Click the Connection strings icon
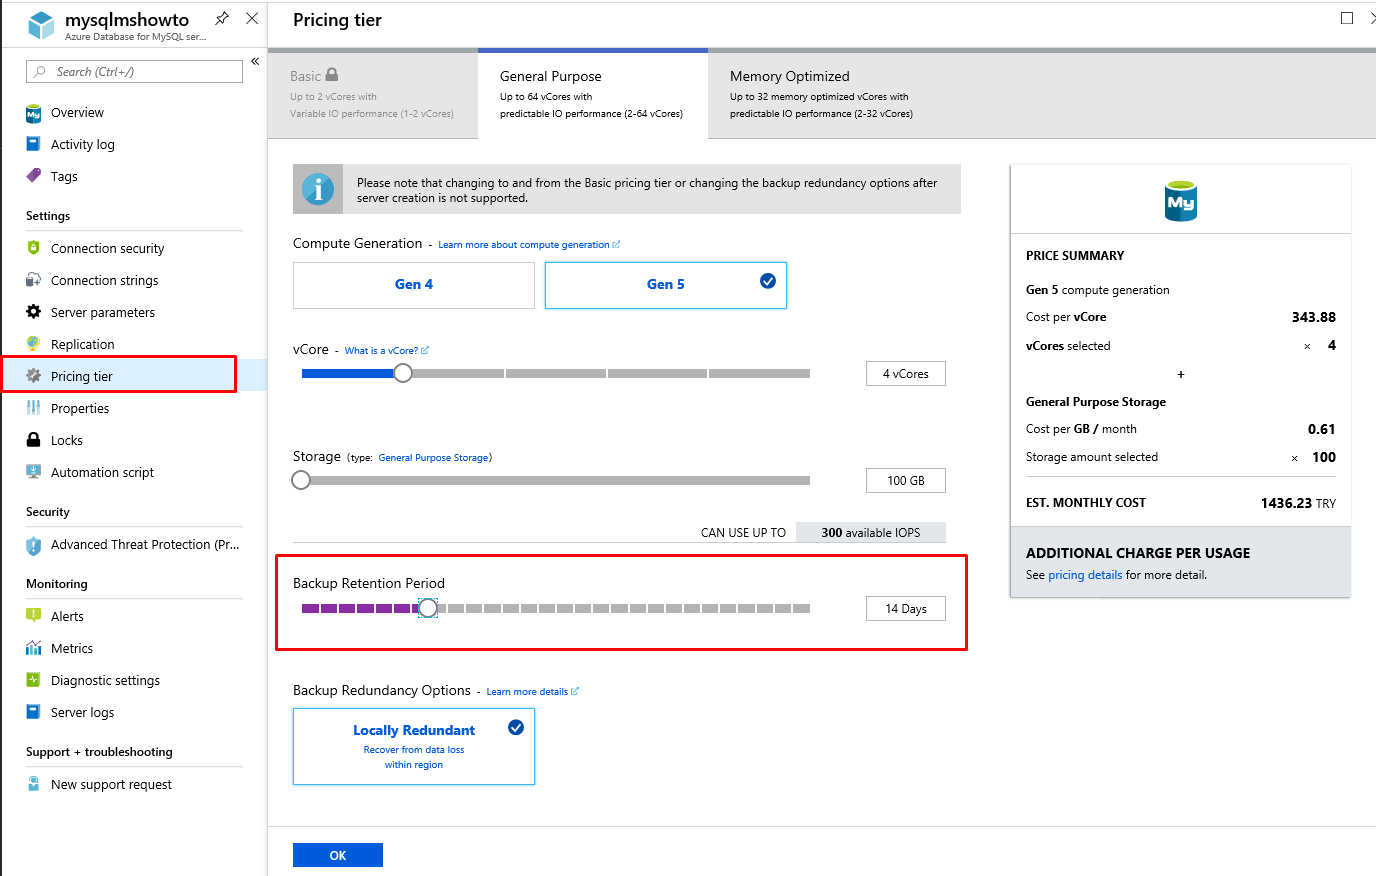This screenshot has height=876, width=1376. (x=34, y=280)
